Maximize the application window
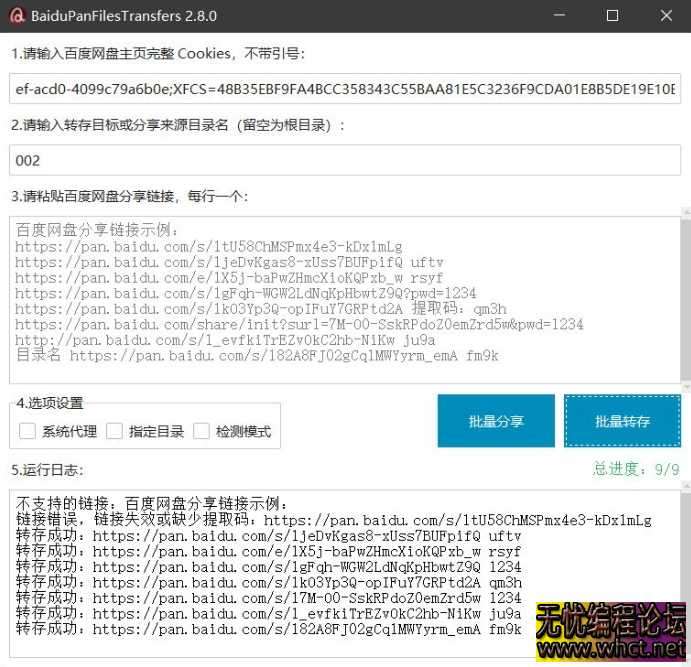691x667 pixels. click(612, 16)
